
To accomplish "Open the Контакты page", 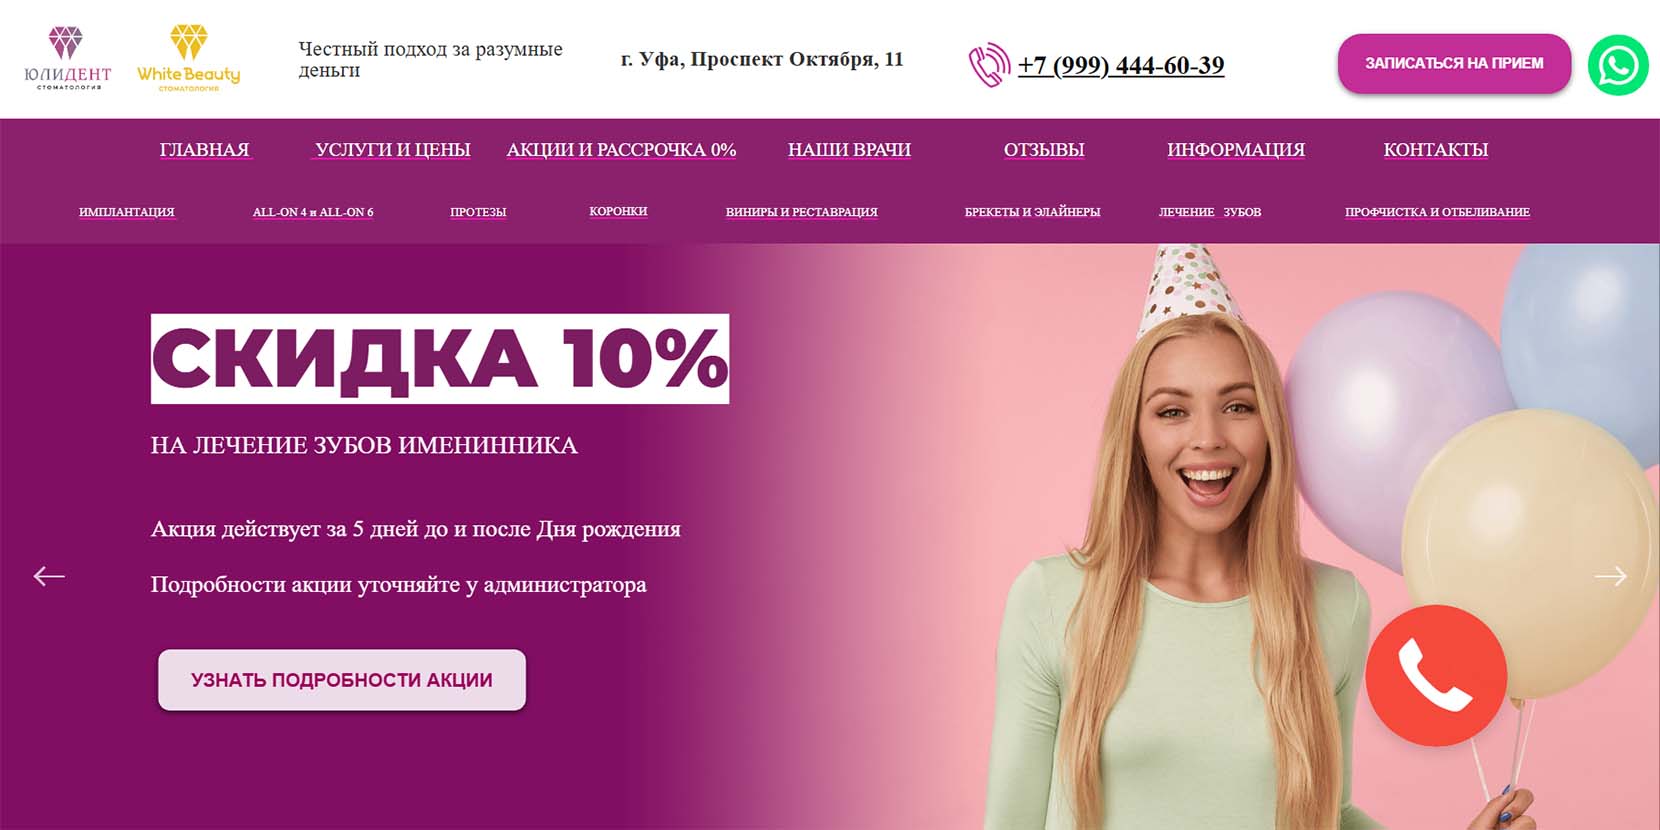I will [x=1436, y=150].
